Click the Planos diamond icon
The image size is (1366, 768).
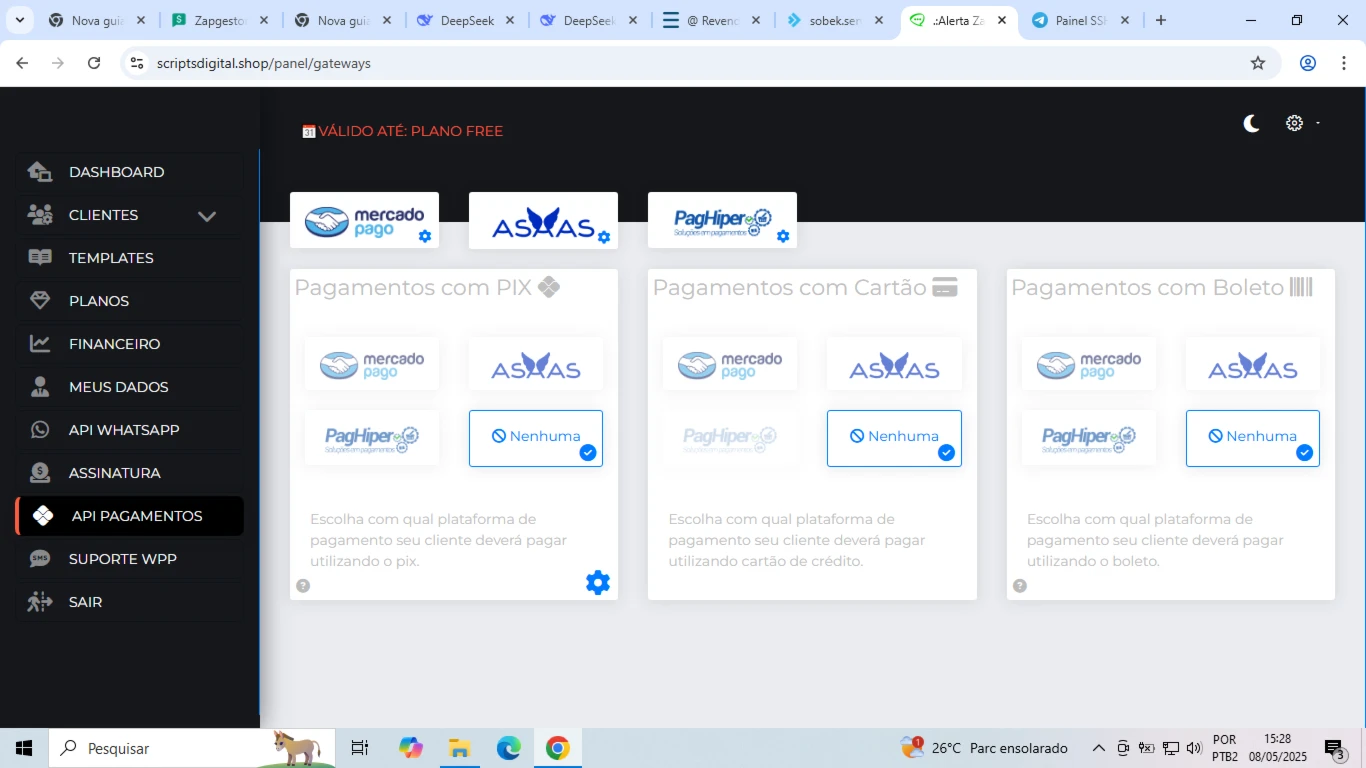pos(40,301)
